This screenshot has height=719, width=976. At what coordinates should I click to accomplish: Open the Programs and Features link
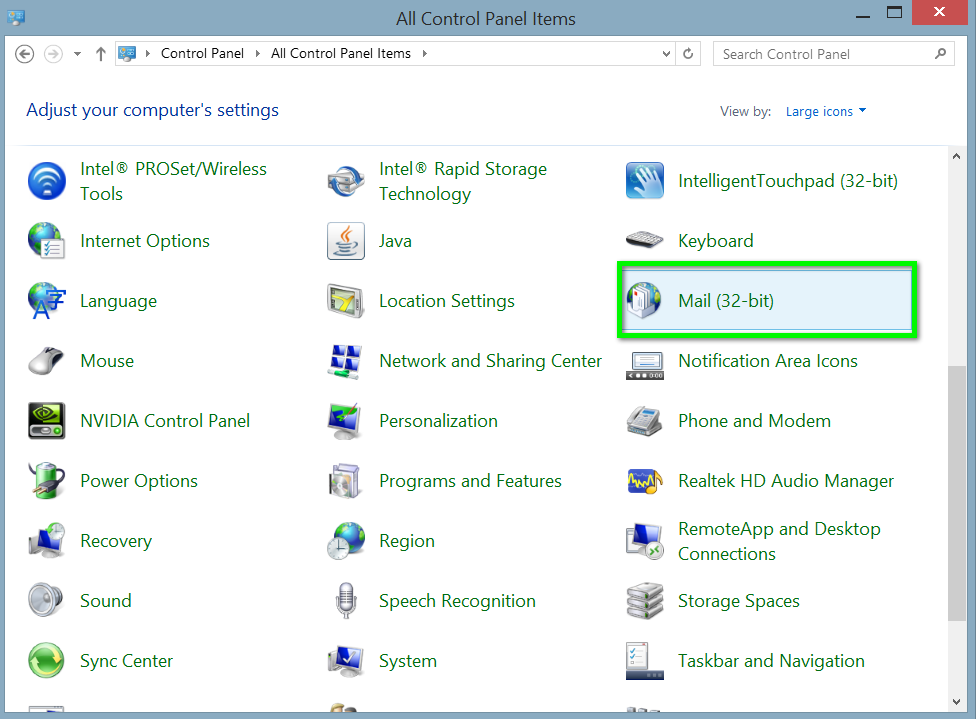(471, 481)
